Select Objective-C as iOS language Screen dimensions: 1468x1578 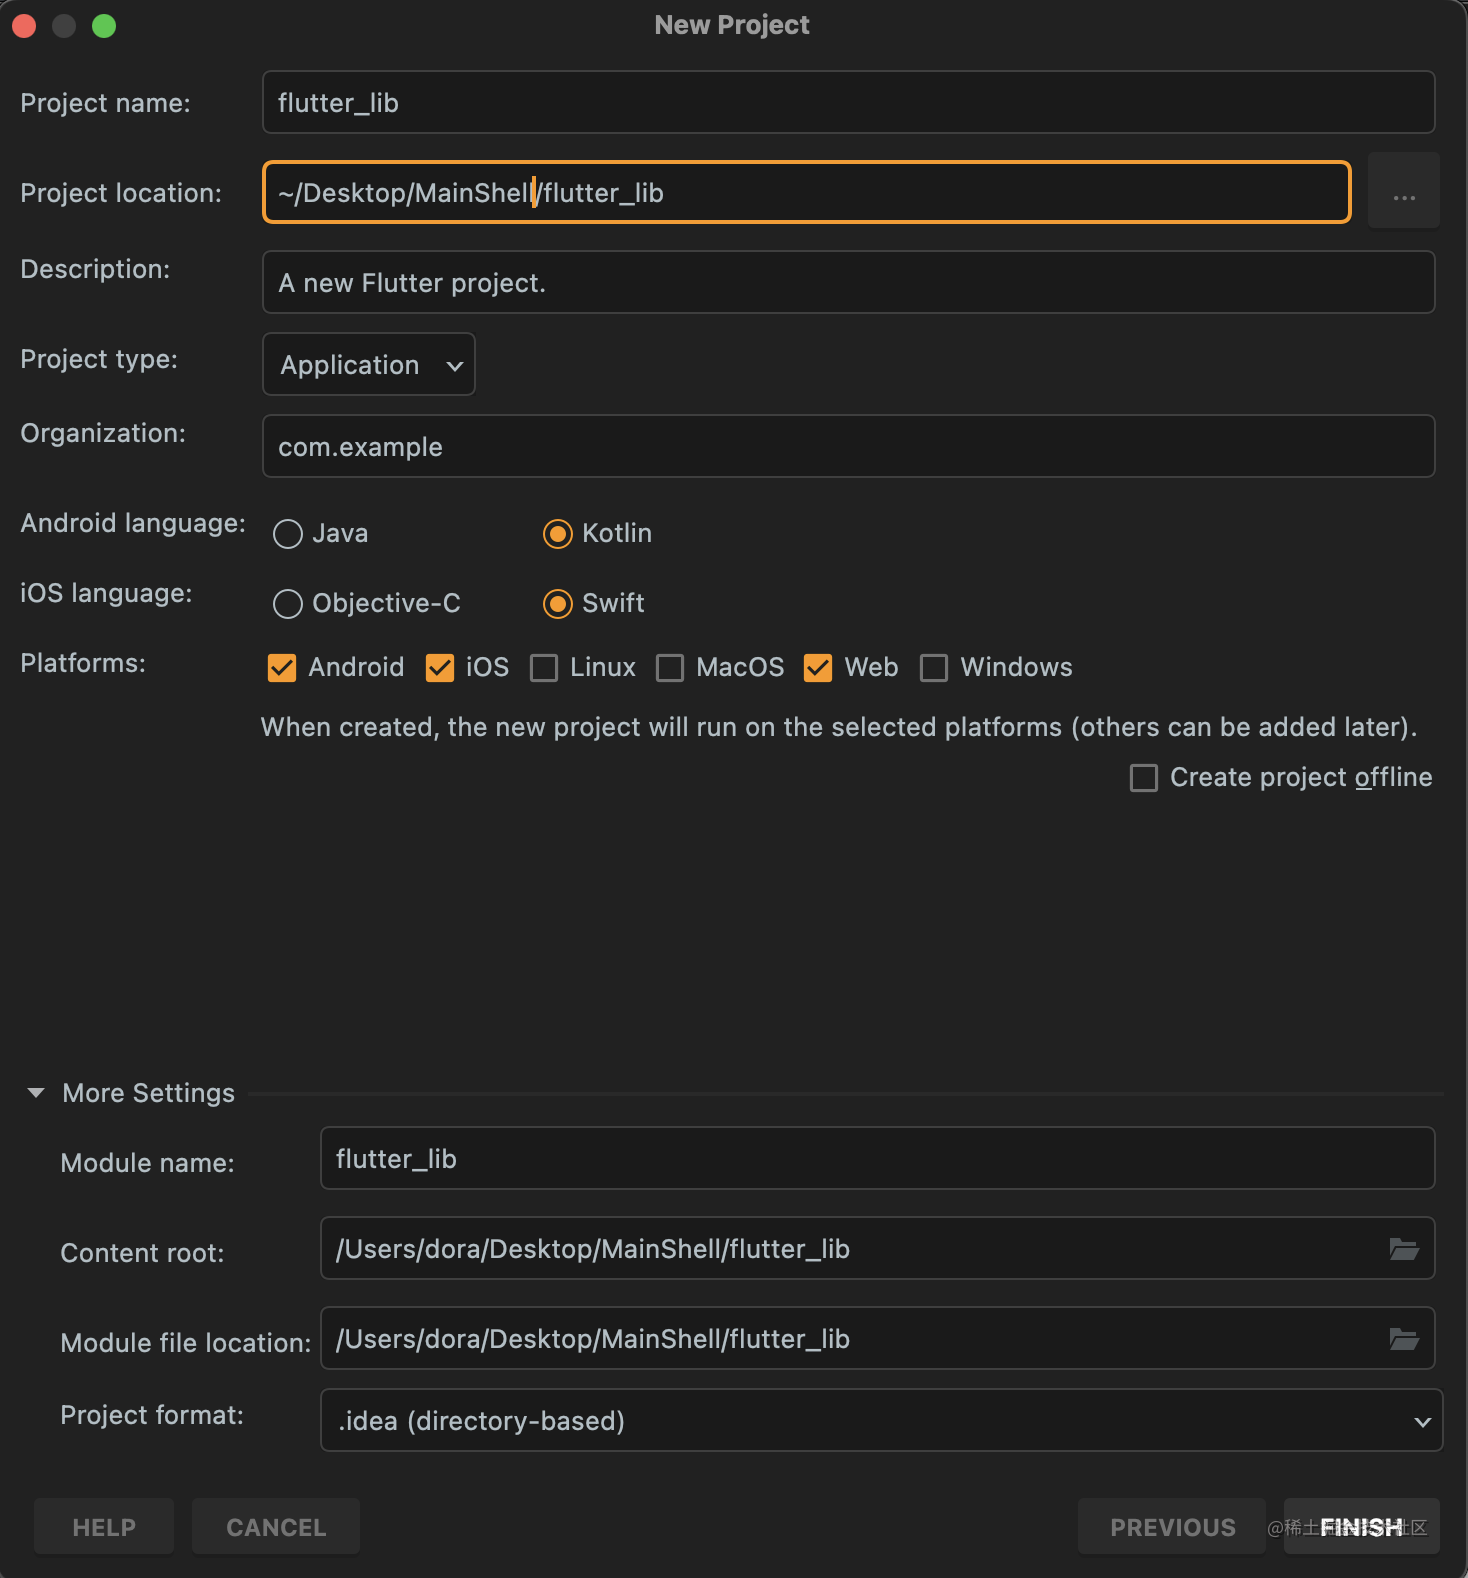click(x=288, y=604)
